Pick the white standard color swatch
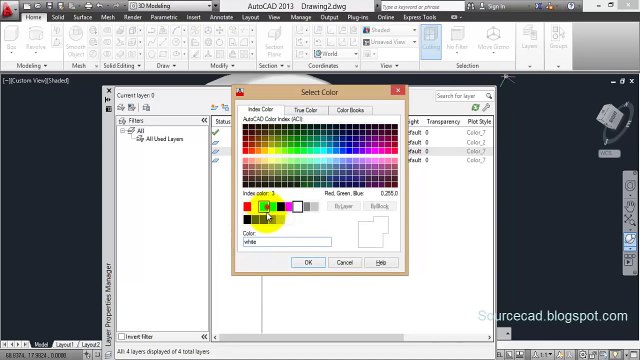Screen dimensions: 640x360 click(x=298, y=207)
